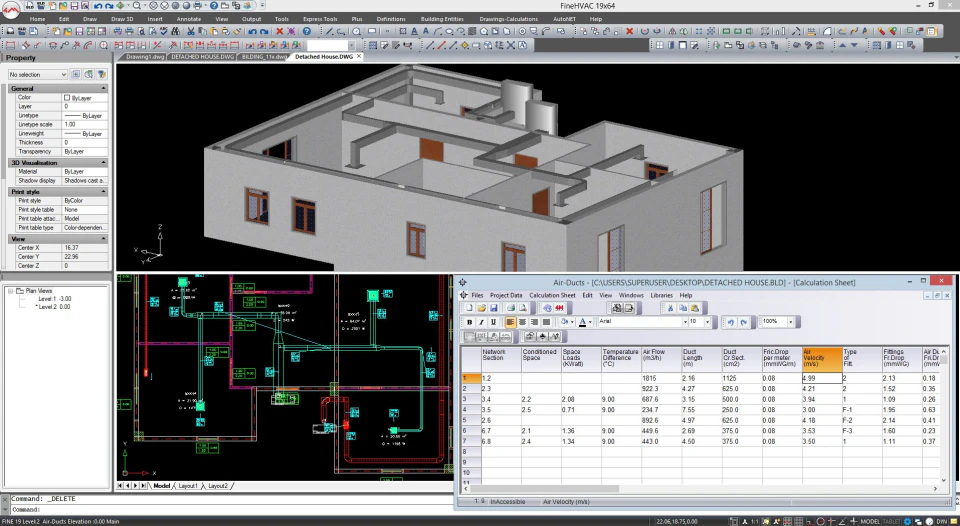
Task: Select Level:2 0.00 in Plan Views
Action: (53, 306)
